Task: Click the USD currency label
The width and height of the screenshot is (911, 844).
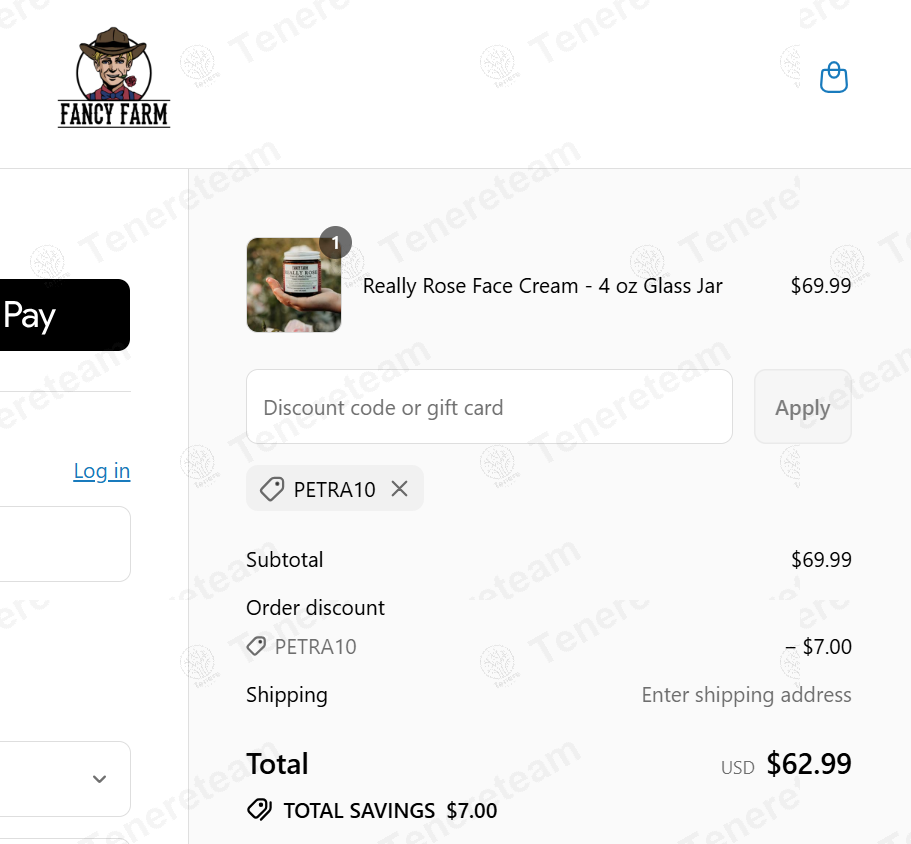Action: [737, 768]
